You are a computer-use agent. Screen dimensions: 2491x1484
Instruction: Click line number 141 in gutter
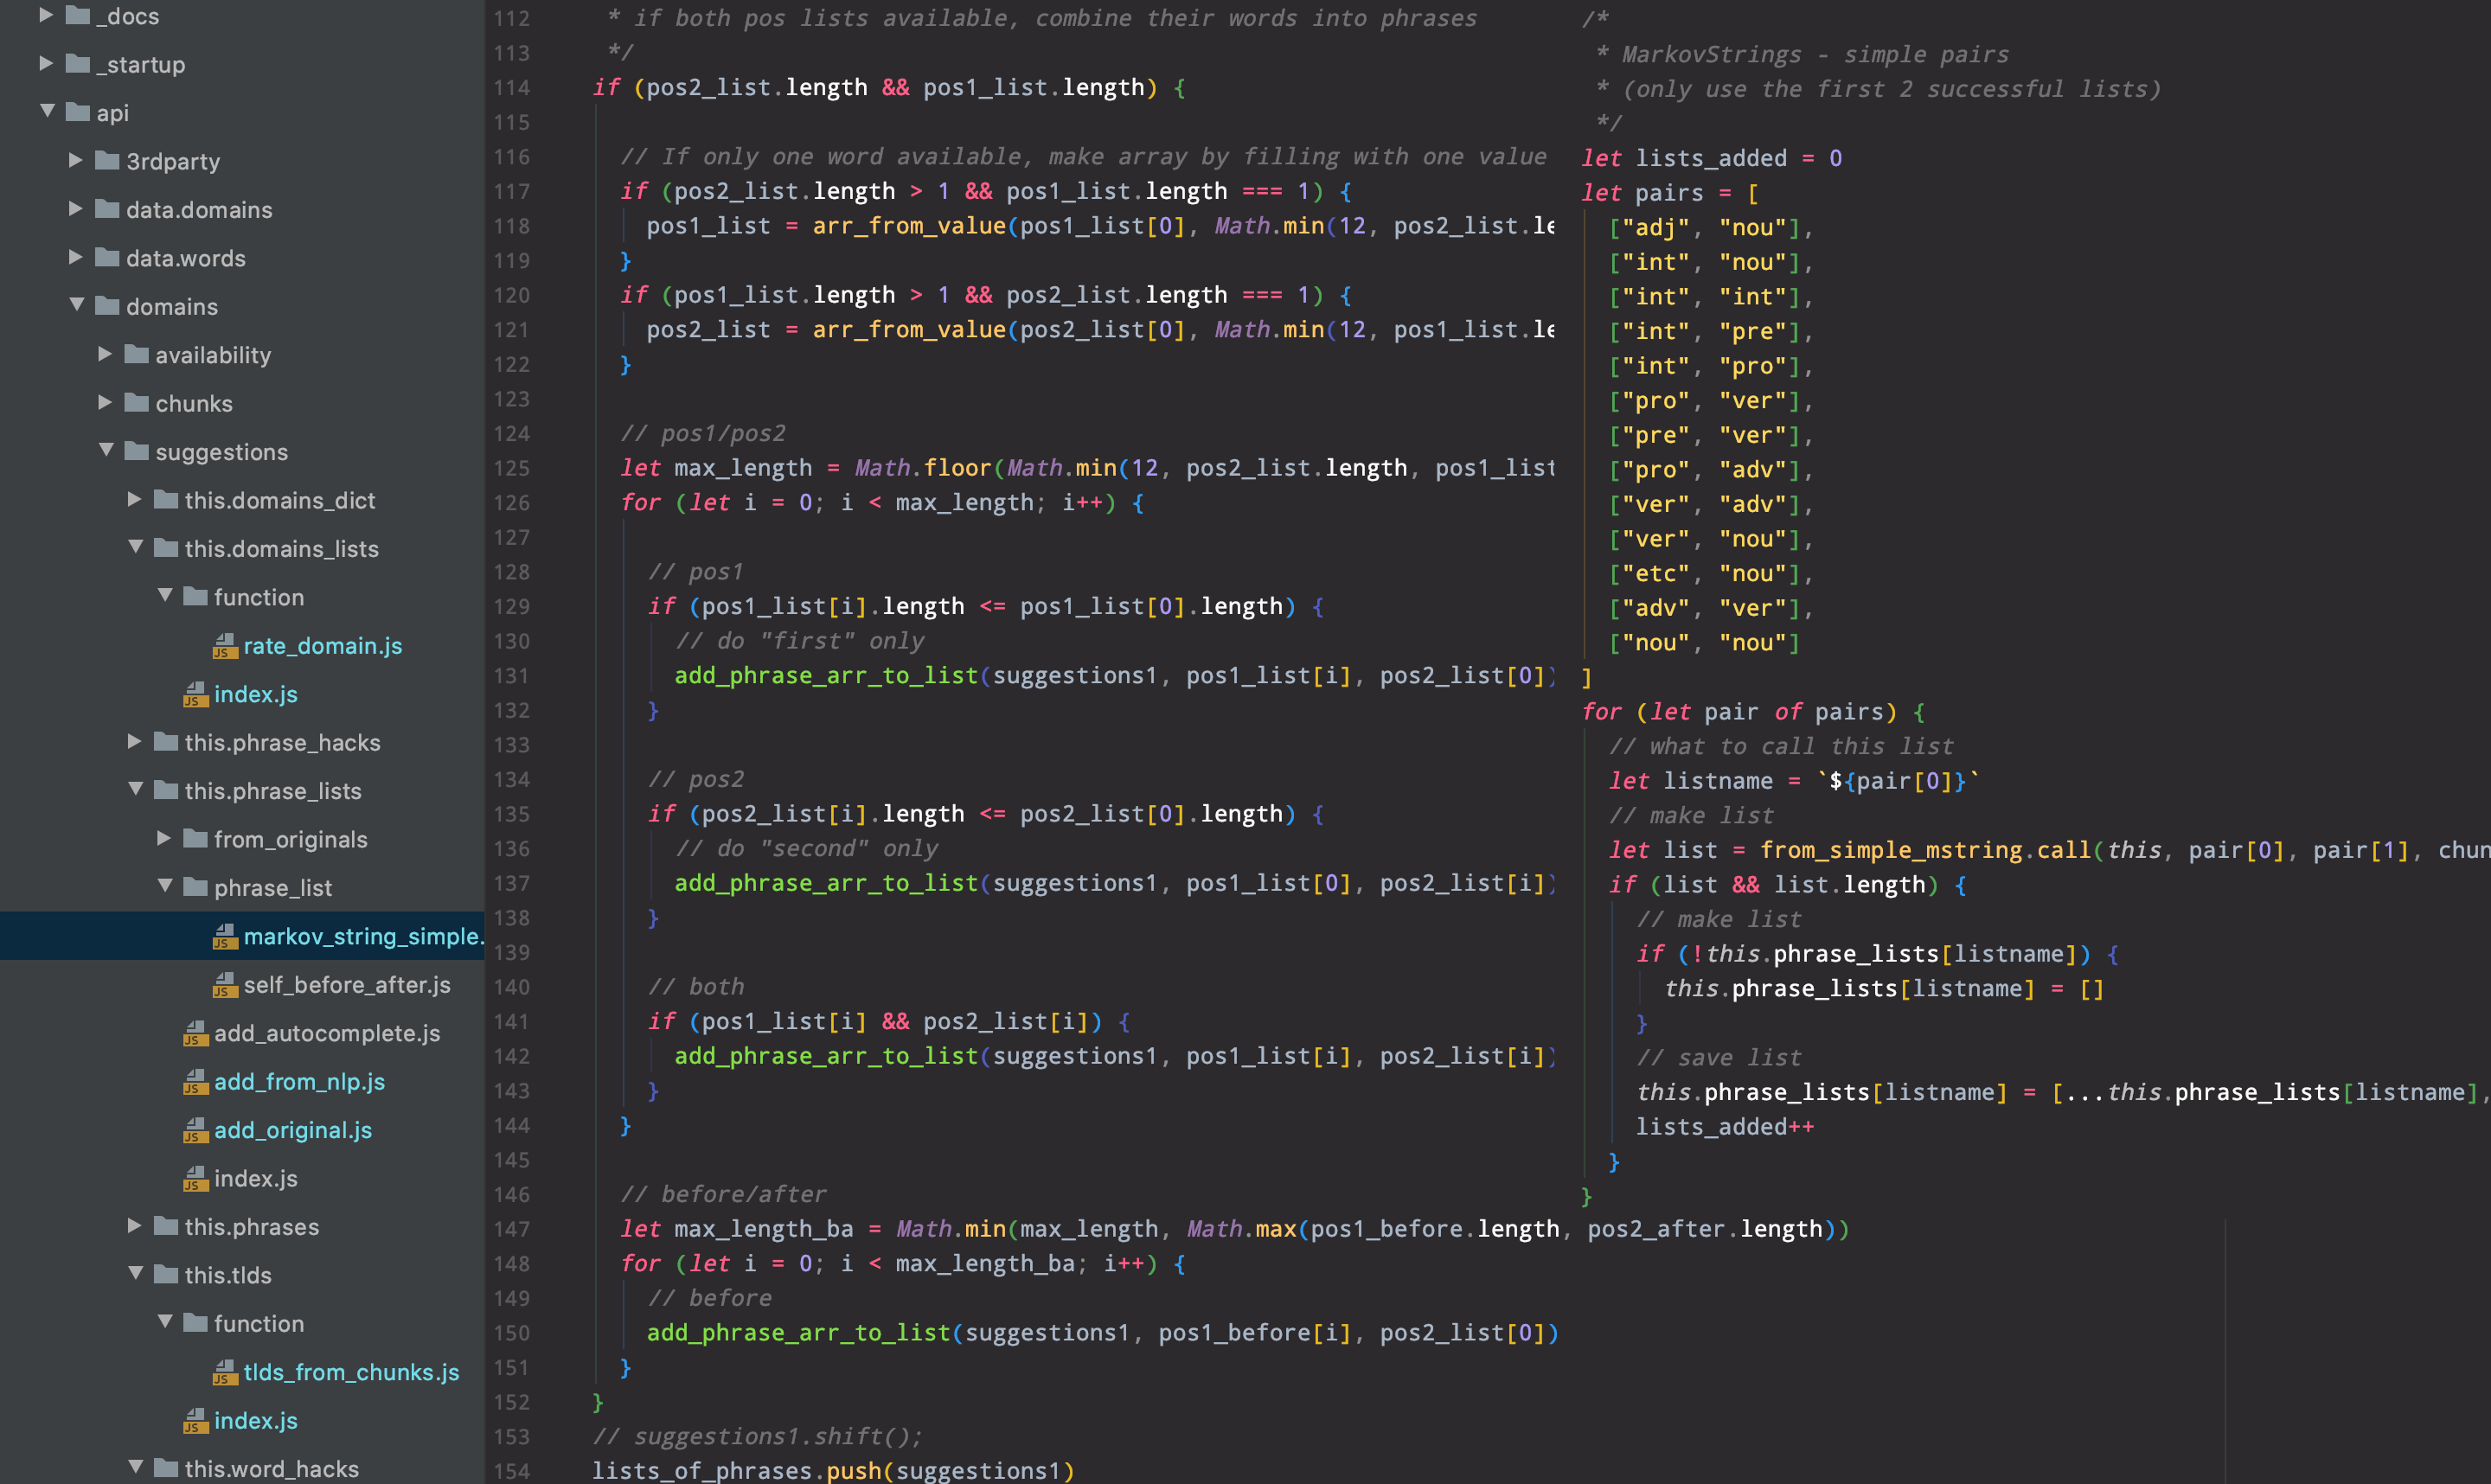click(x=512, y=1022)
